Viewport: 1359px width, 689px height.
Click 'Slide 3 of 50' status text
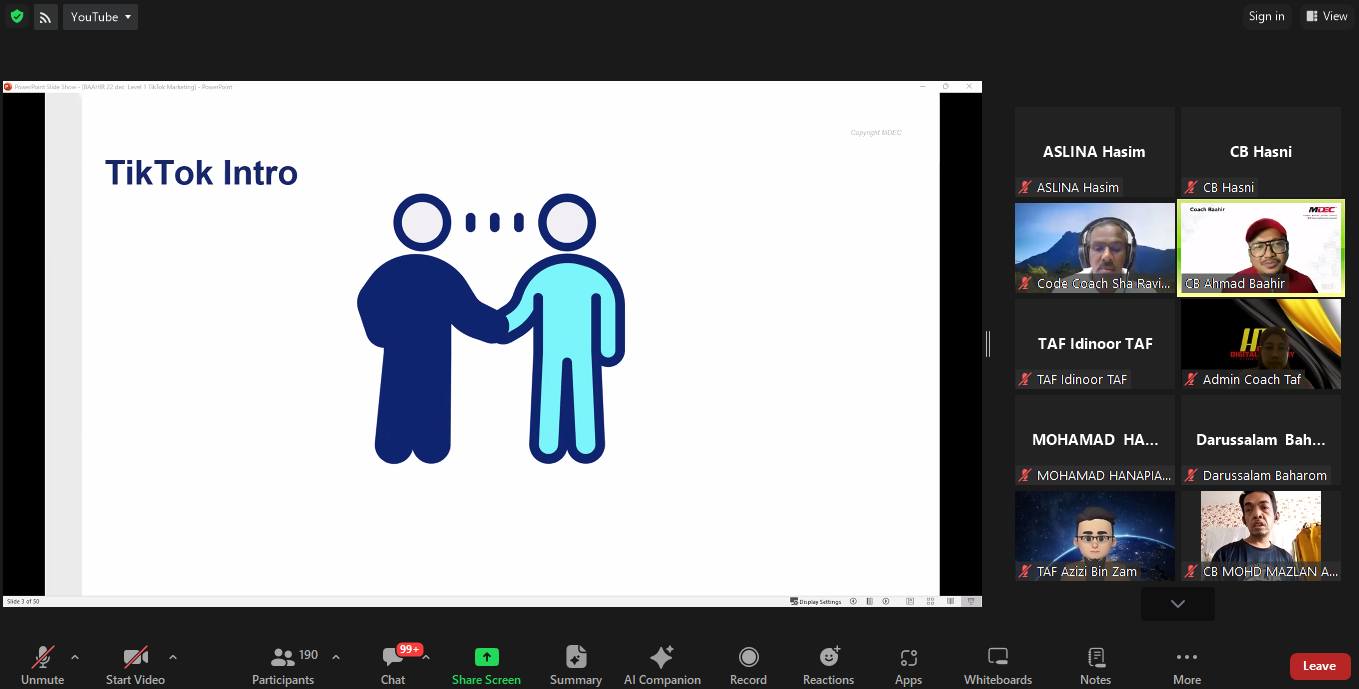coord(23,602)
